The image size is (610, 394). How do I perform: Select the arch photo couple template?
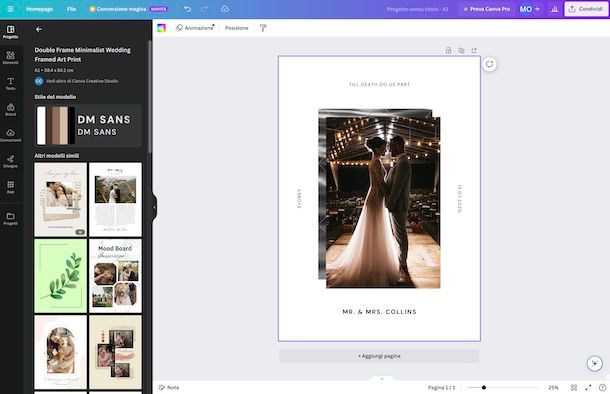(x=60, y=352)
